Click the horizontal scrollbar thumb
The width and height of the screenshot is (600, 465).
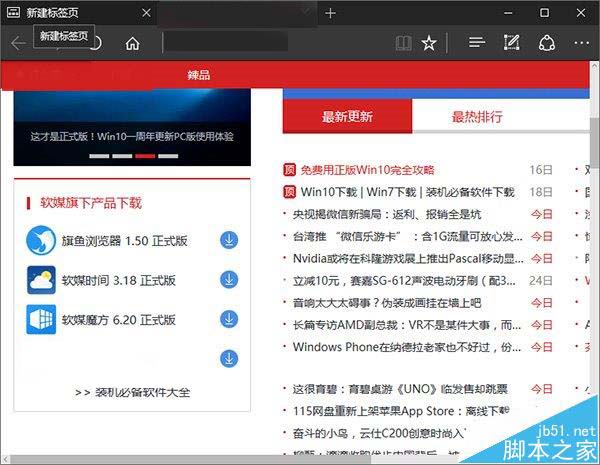tap(190, 459)
